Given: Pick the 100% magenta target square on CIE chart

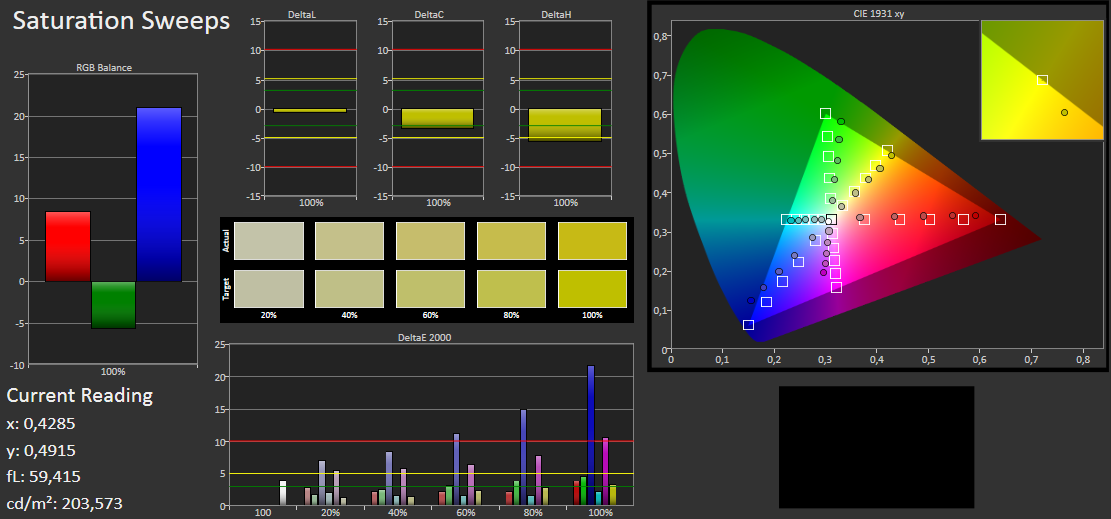Looking at the screenshot, I should pos(837,287).
